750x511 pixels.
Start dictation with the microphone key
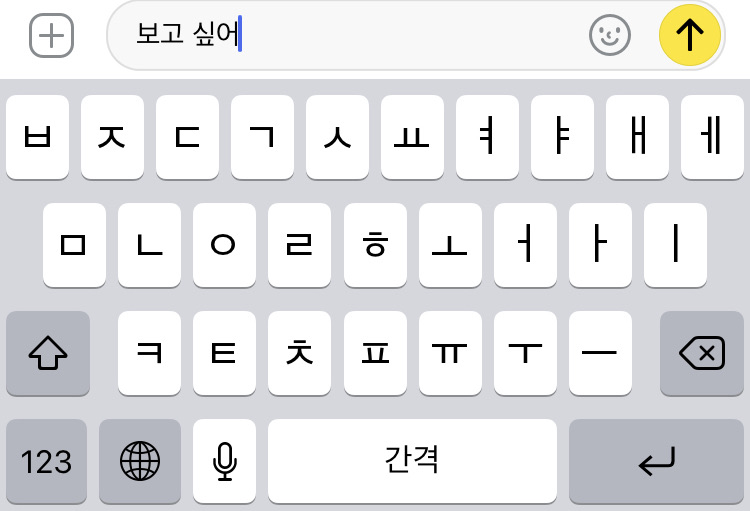(x=224, y=461)
